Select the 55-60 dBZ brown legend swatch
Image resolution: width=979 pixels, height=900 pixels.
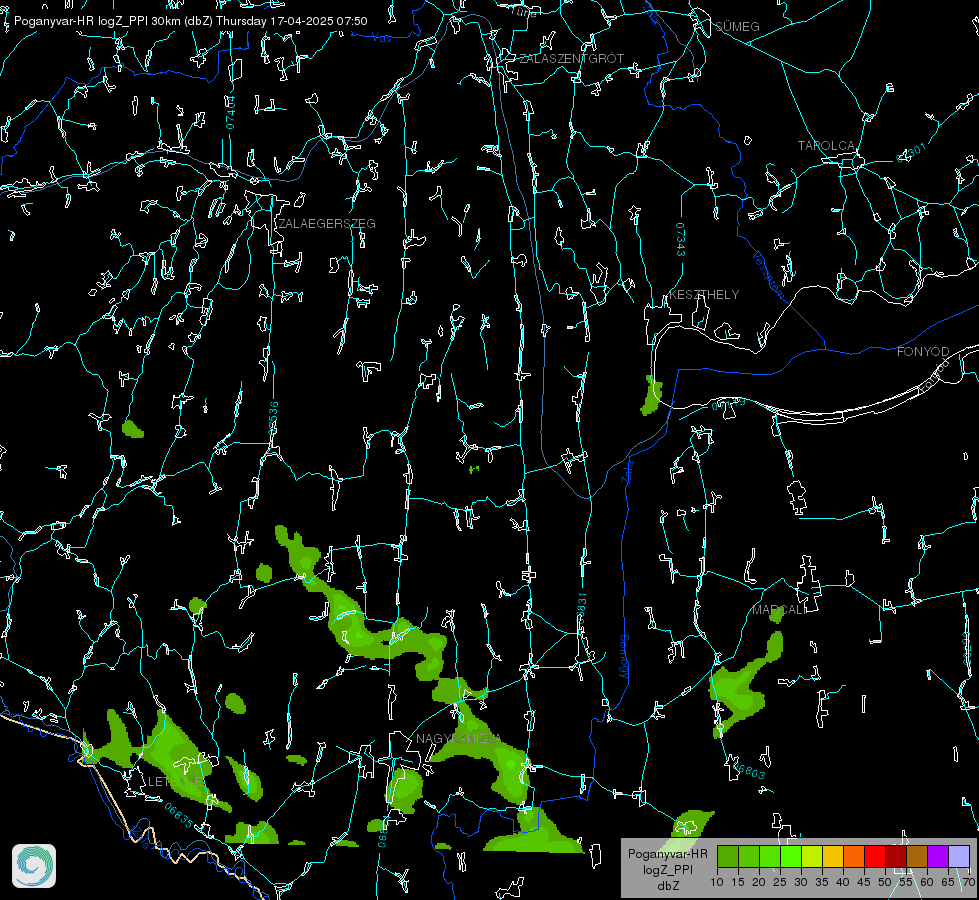click(x=917, y=856)
